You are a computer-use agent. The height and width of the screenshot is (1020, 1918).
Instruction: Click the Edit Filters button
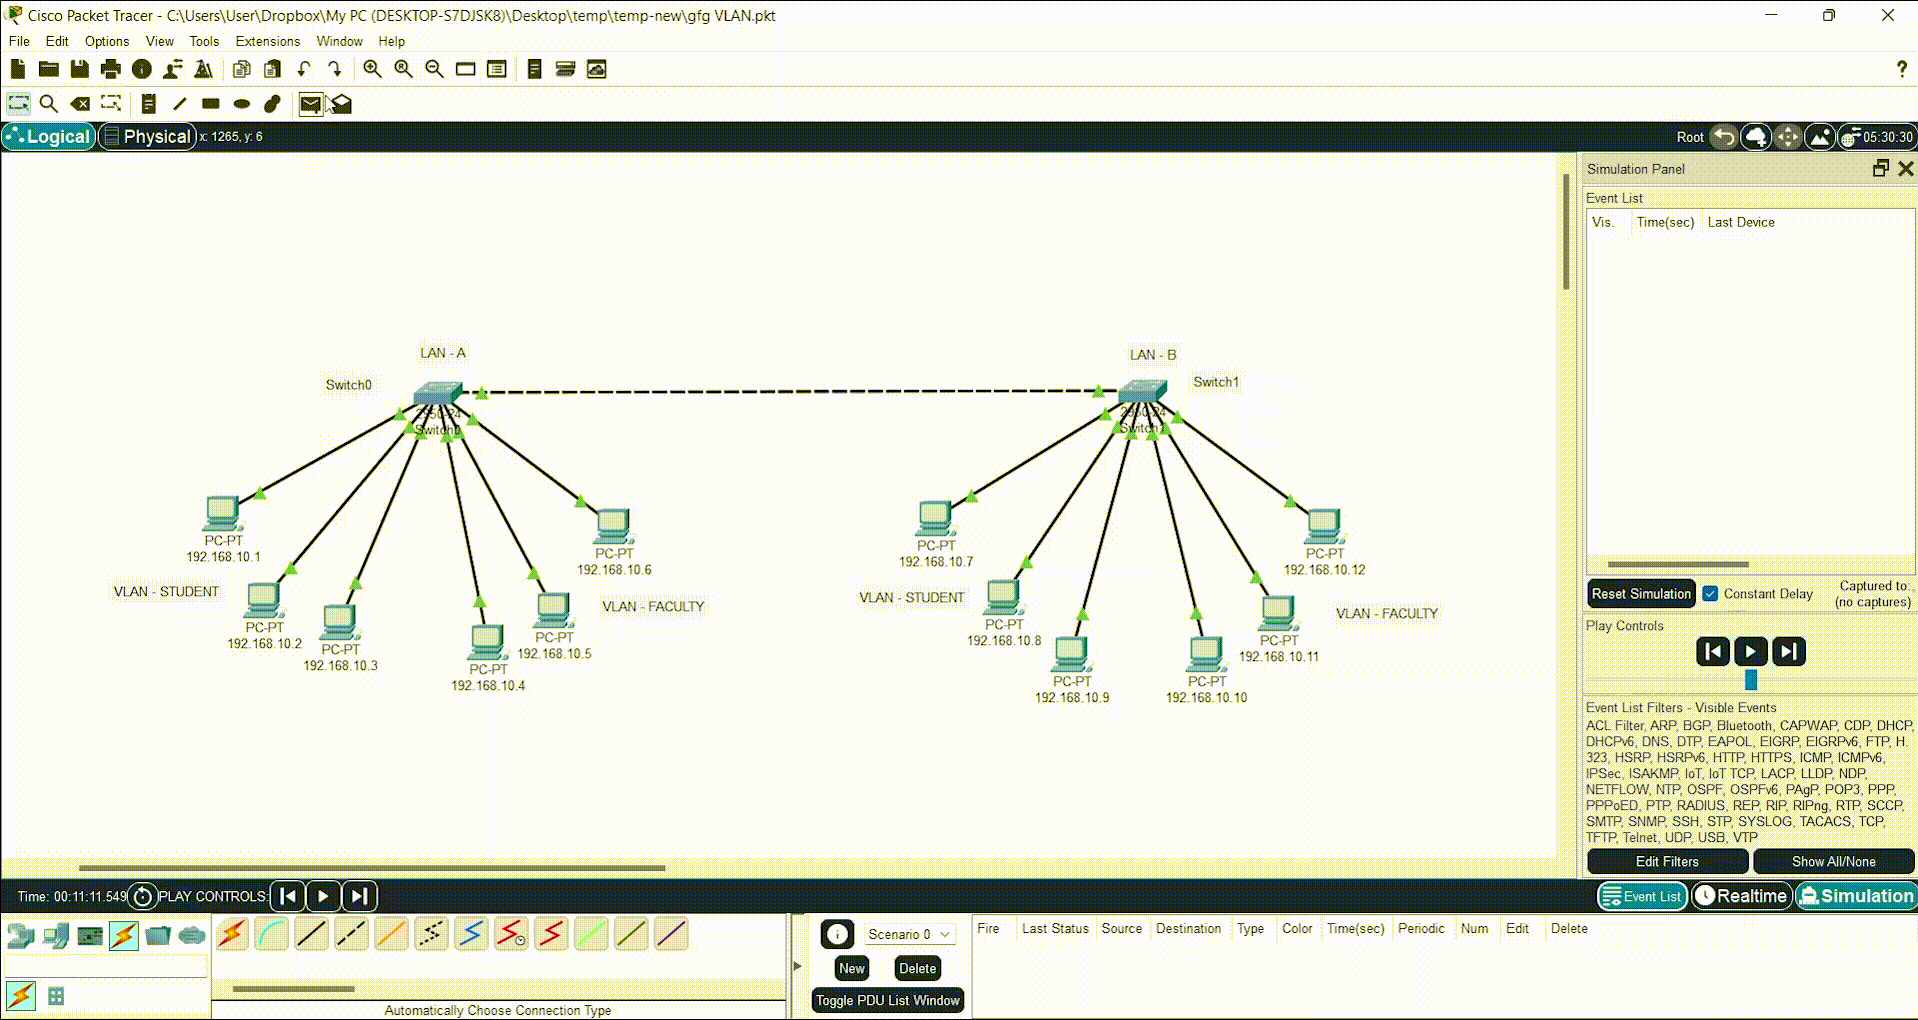pos(1667,861)
